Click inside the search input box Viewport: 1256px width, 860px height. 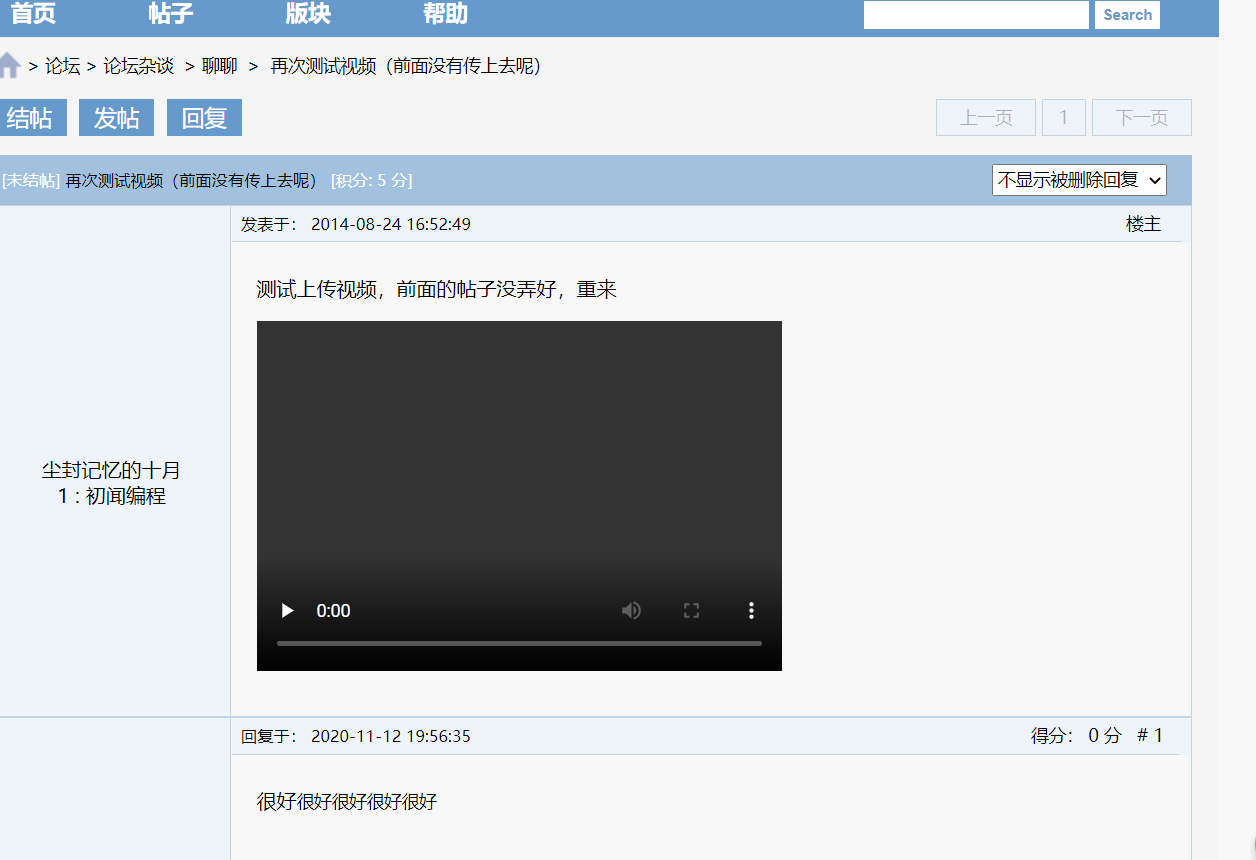975,14
